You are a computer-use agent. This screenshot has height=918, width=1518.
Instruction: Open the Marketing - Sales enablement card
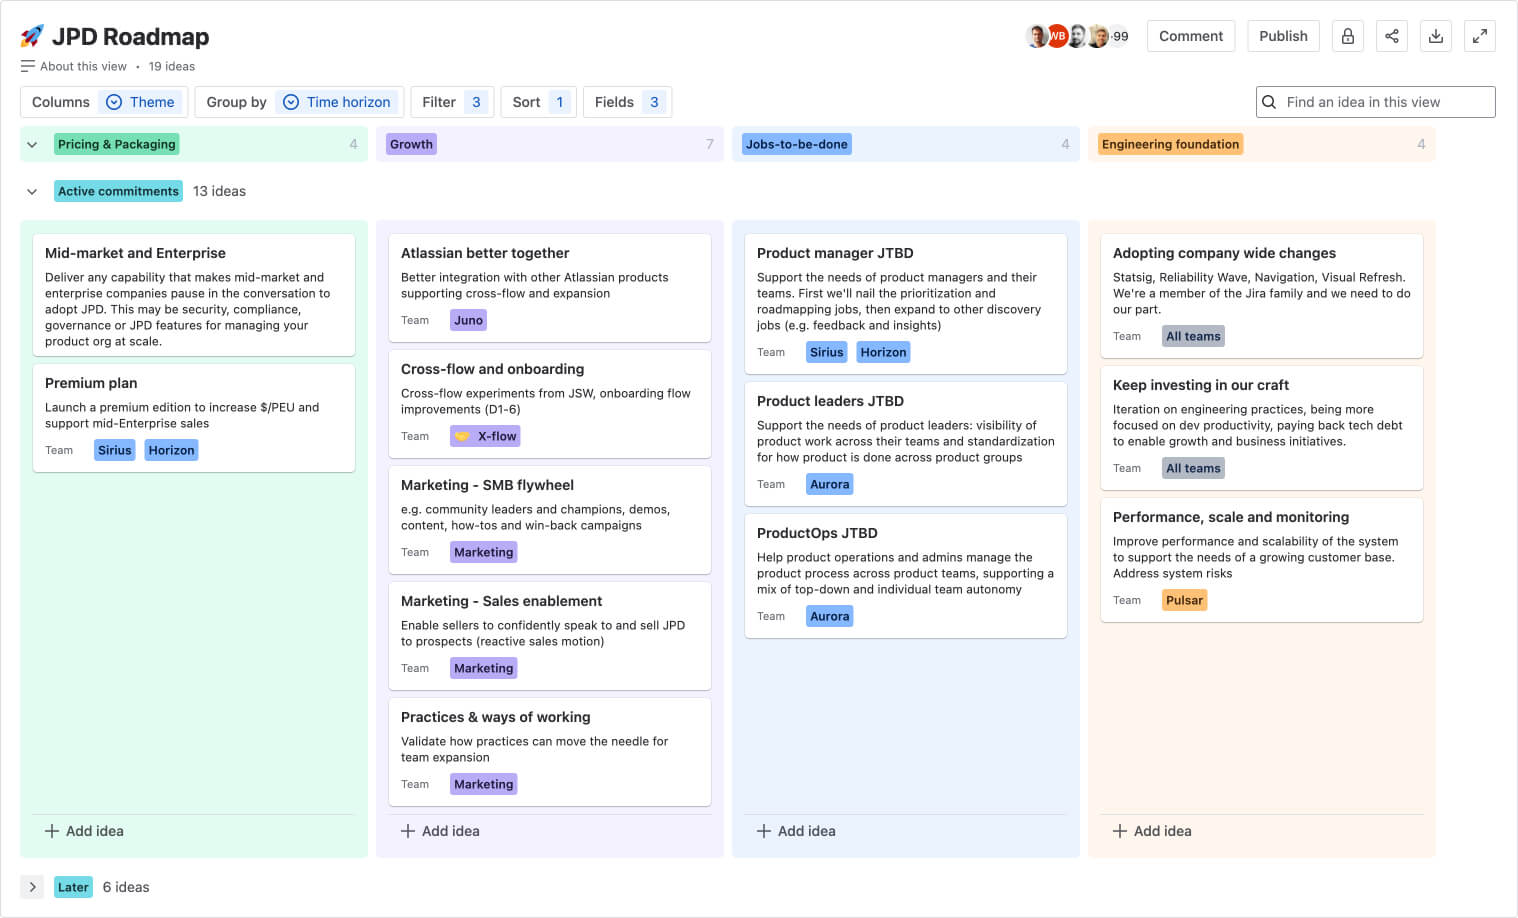pos(550,636)
